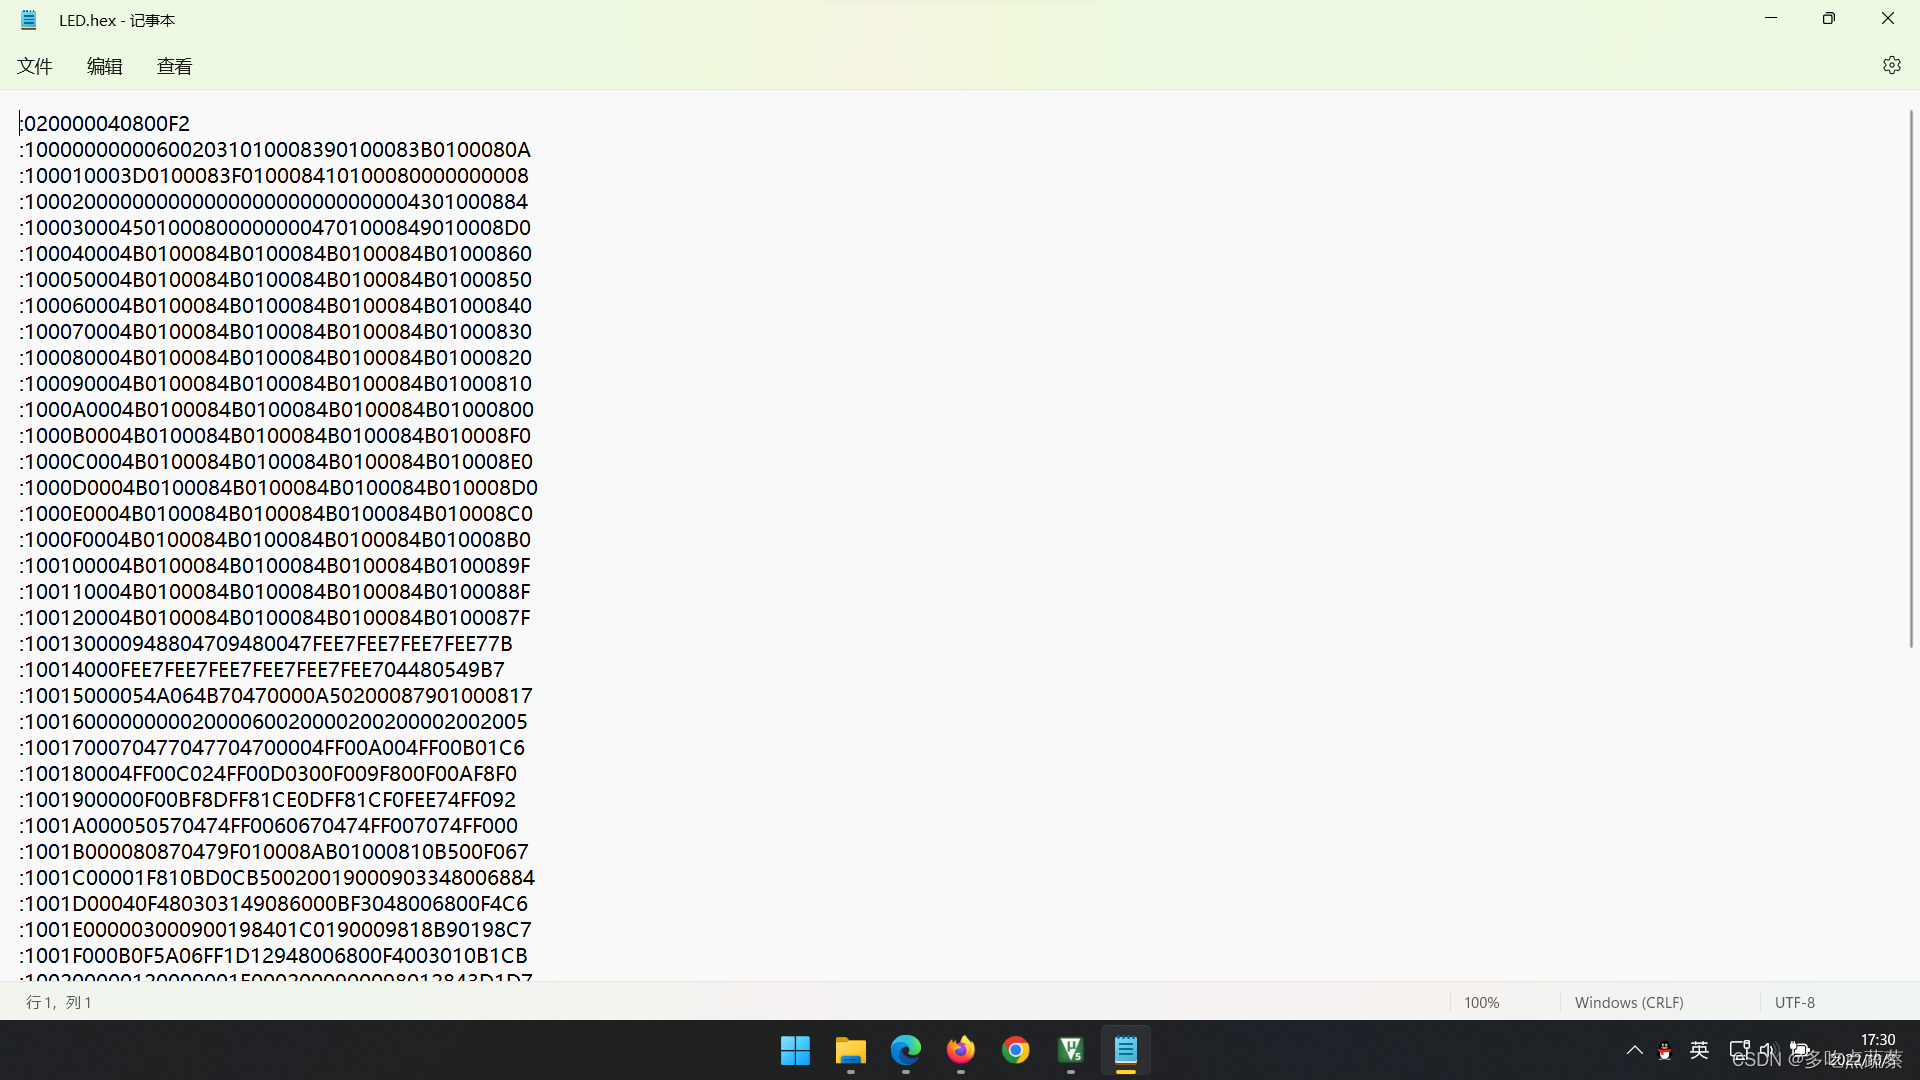Click the UTF-8 encoding status item
The image size is (1920, 1080).
pos(1794,1002)
